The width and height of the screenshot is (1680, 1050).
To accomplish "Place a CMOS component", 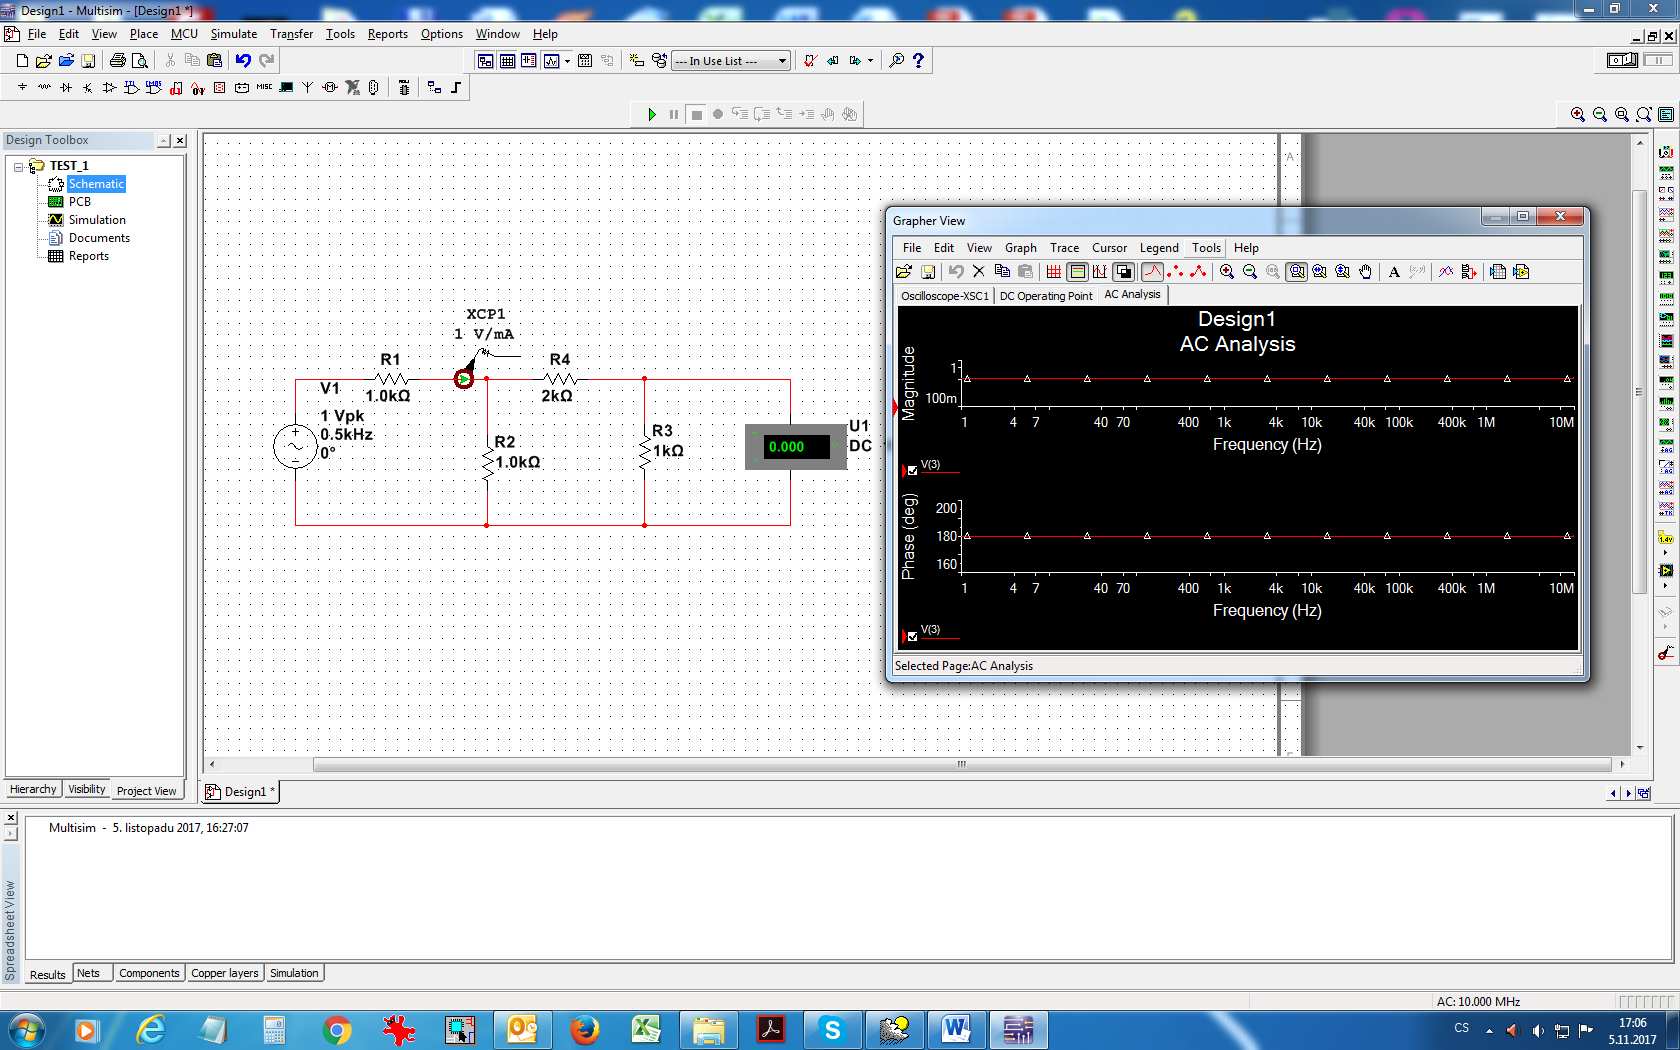I will (154, 88).
